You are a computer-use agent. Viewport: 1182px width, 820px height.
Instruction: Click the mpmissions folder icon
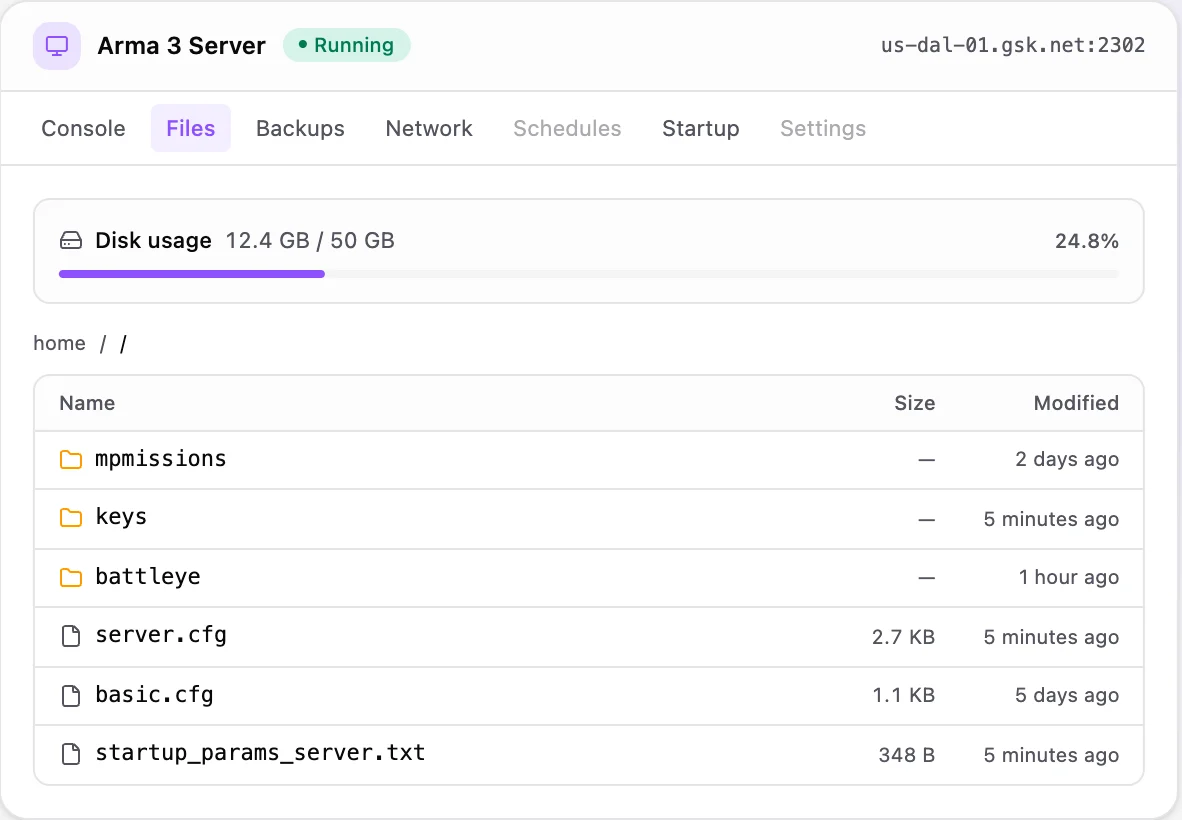click(x=71, y=460)
